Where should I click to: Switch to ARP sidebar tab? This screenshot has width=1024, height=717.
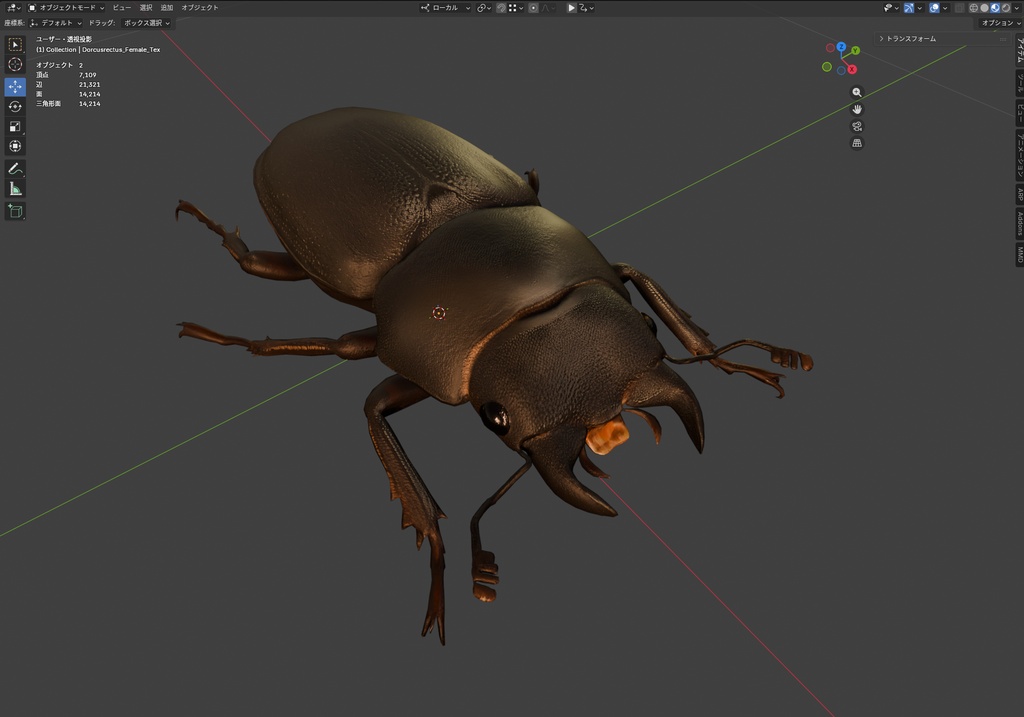(x=1019, y=194)
